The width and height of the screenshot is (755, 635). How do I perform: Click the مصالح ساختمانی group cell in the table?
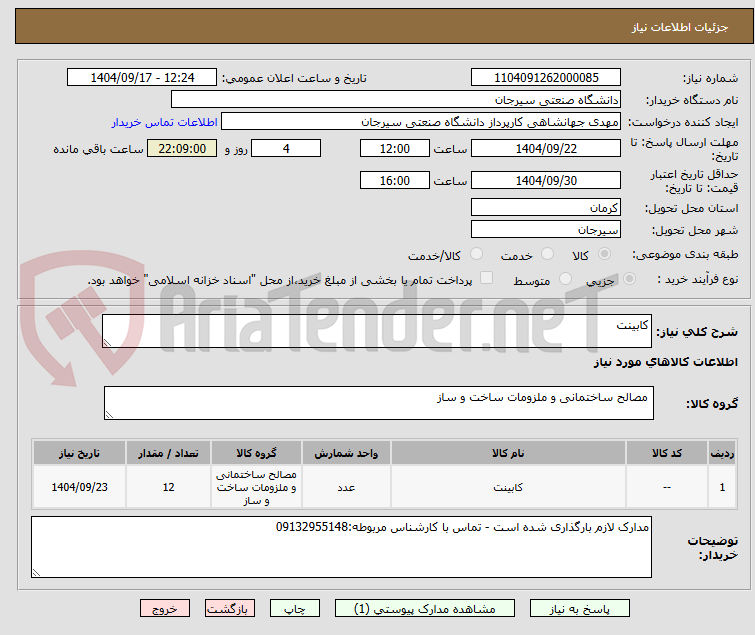[256, 487]
